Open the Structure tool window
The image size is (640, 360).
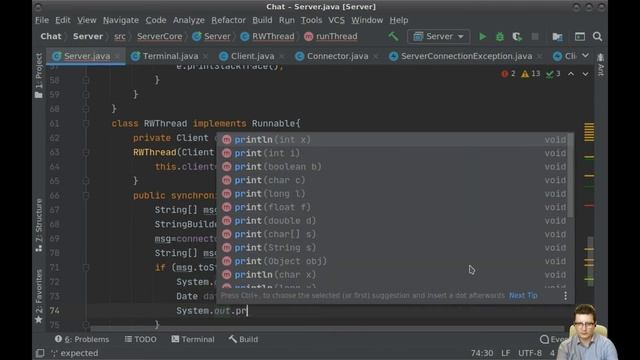point(39,225)
